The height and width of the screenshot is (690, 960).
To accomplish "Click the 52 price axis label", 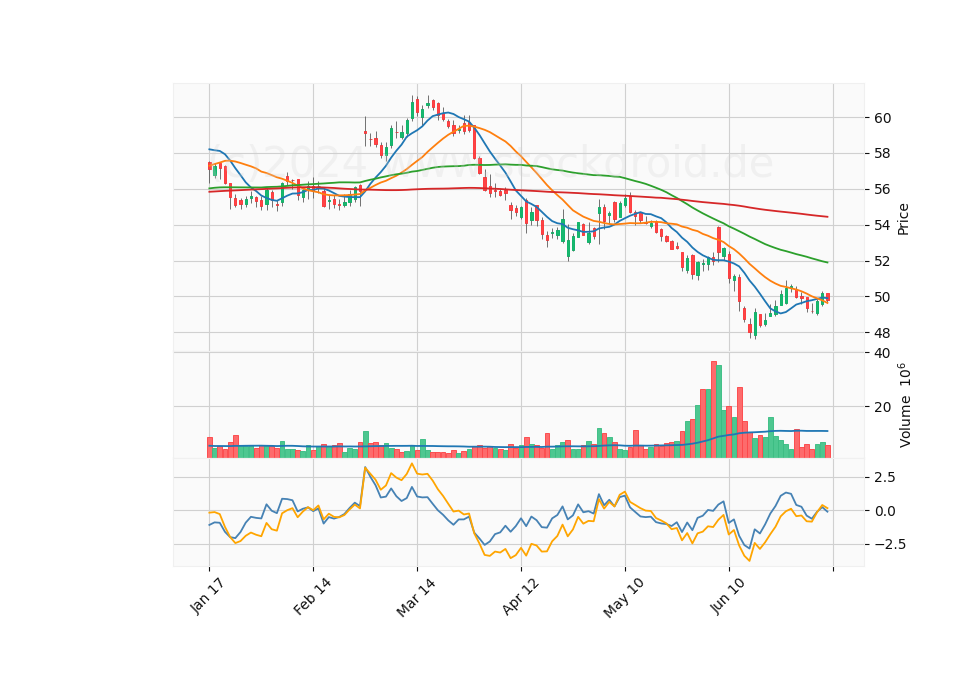I will (x=882, y=261).
